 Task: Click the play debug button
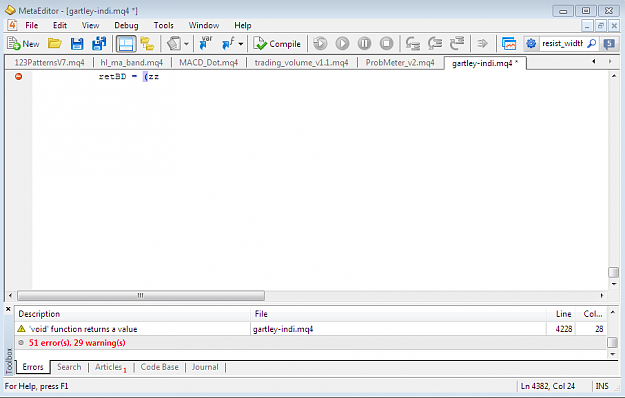coord(342,43)
